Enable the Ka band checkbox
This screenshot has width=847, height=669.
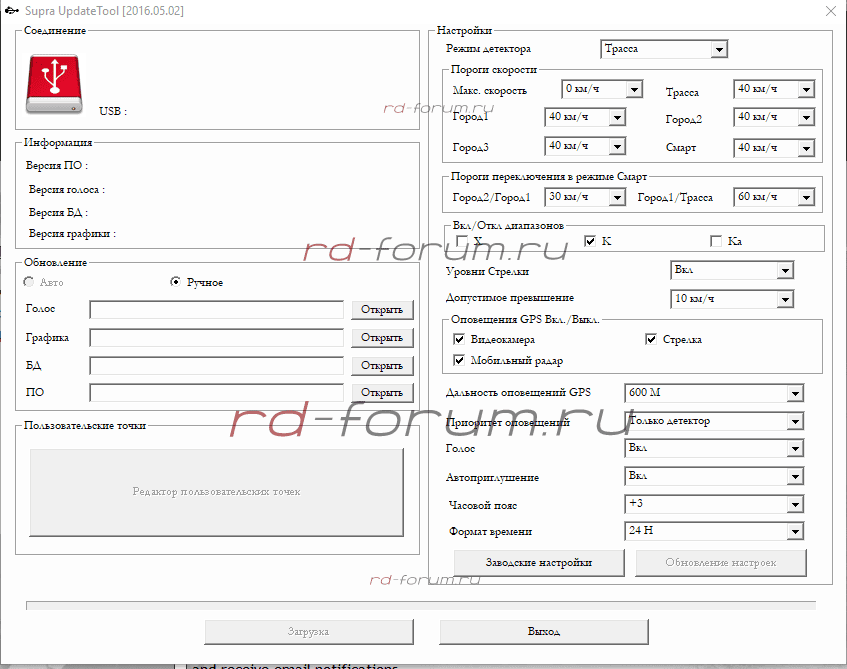point(715,241)
